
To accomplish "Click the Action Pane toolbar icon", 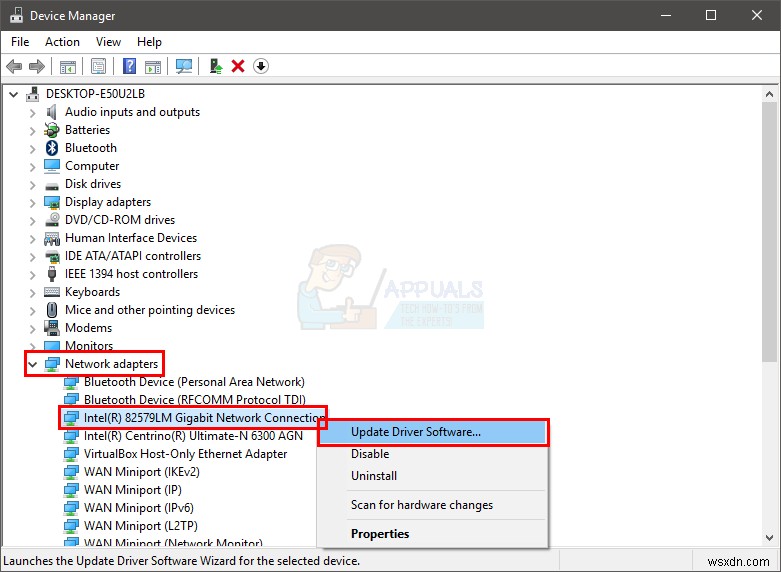I will [153, 66].
